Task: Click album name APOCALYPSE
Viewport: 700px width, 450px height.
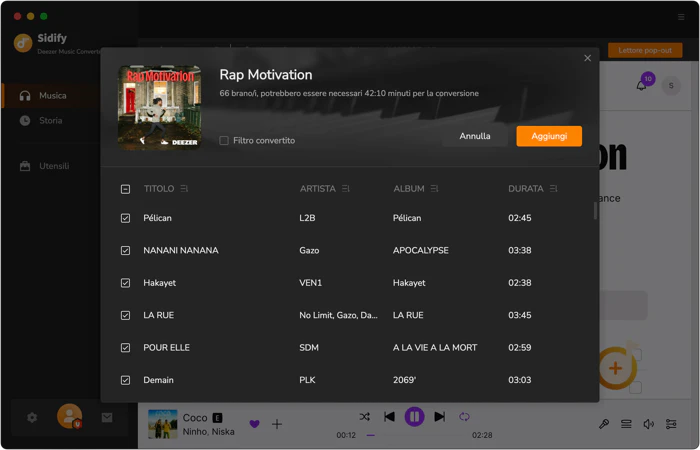Action: (421, 250)
